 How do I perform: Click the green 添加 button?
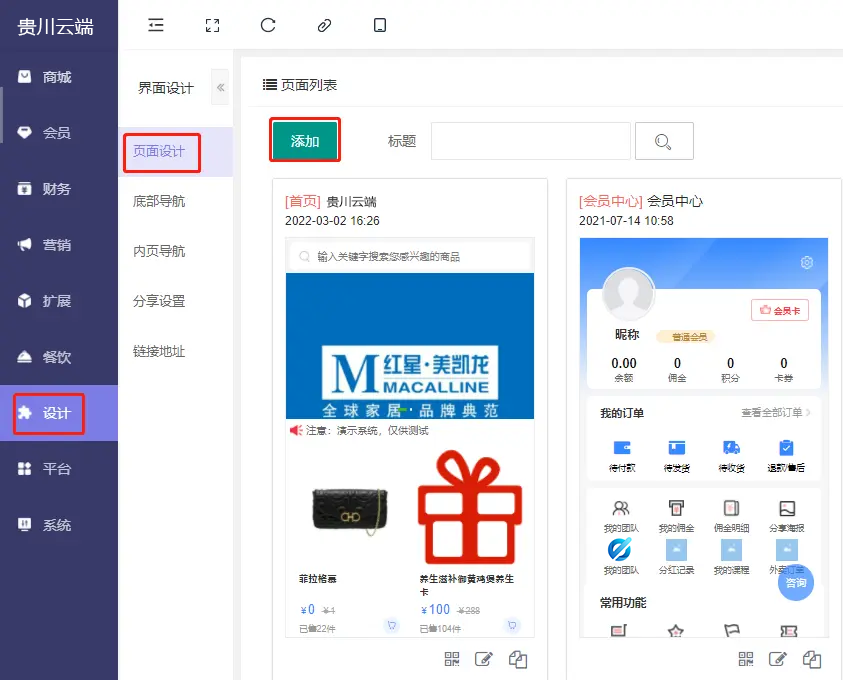click(x=305, y=141)
